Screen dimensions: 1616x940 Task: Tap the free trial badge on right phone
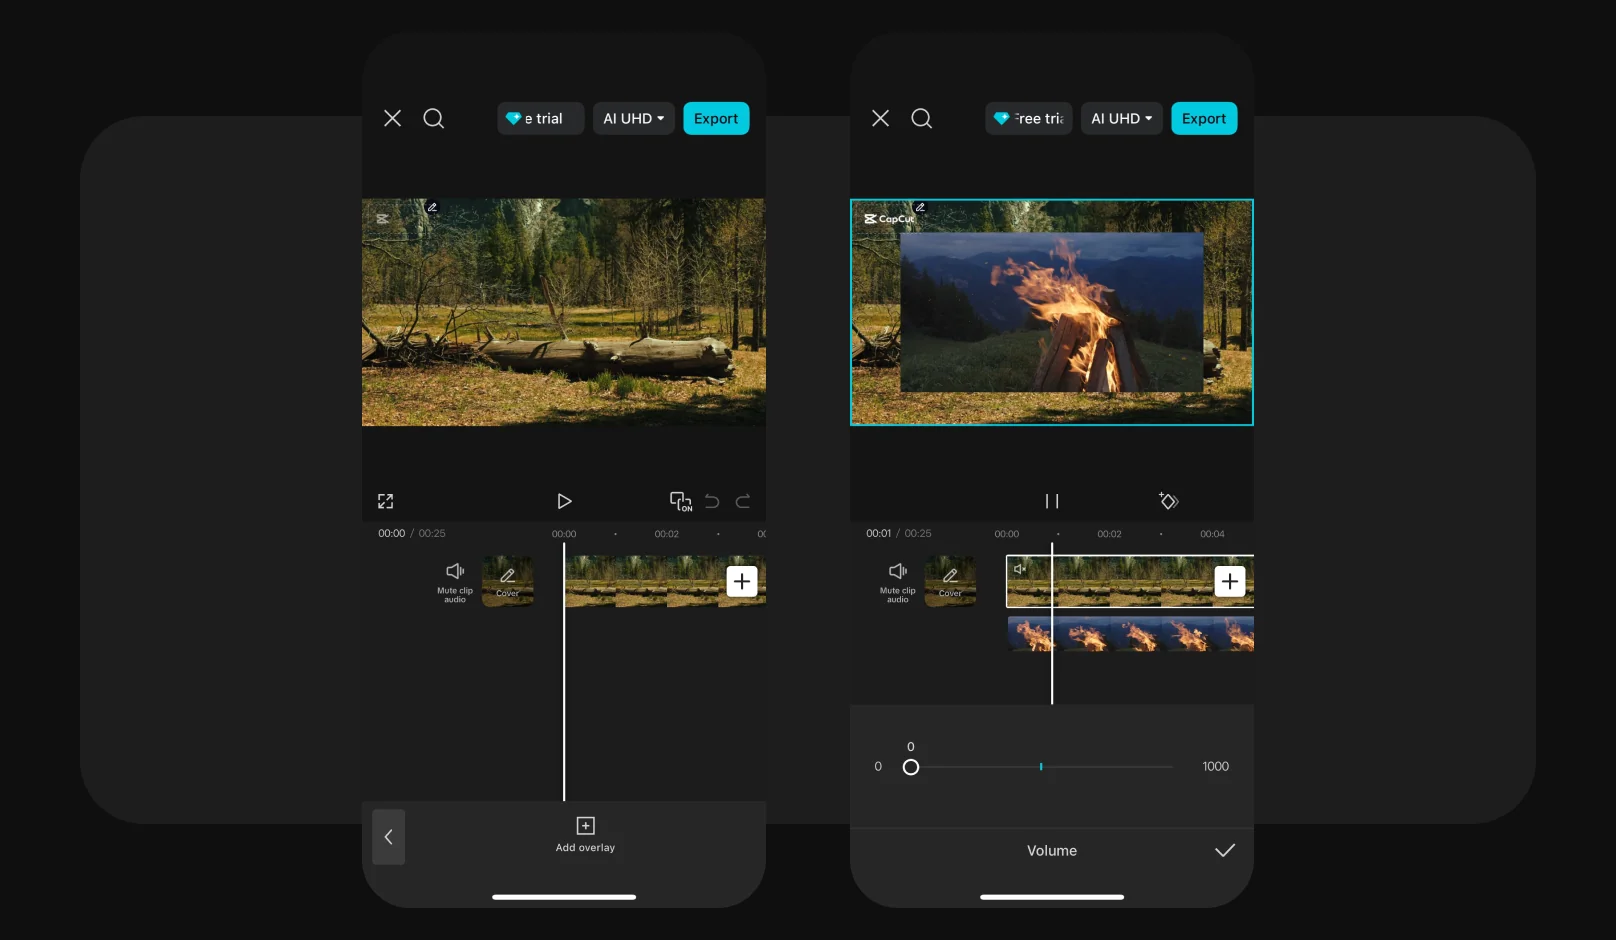point(1028,118)
